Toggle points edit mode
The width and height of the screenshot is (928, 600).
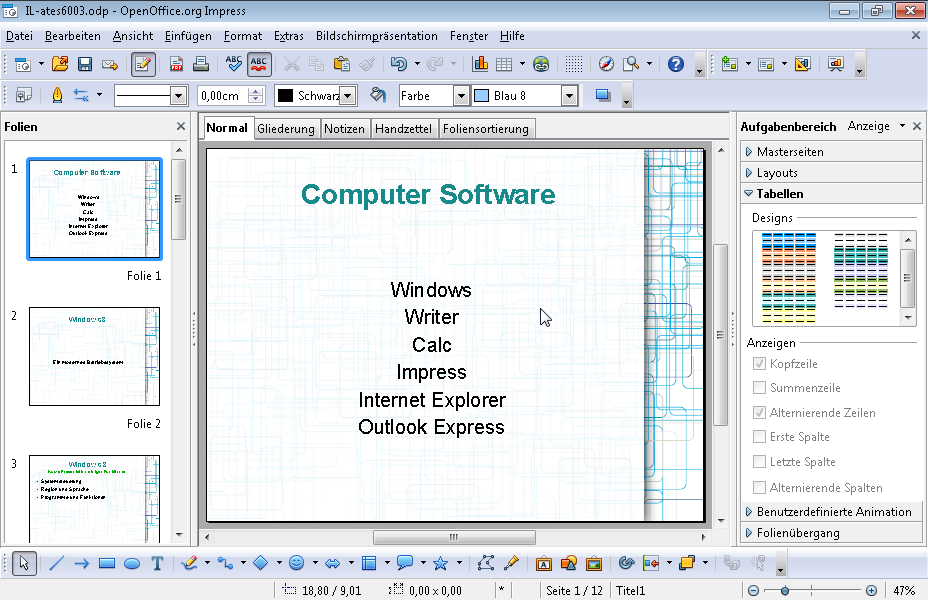point(486,563)
